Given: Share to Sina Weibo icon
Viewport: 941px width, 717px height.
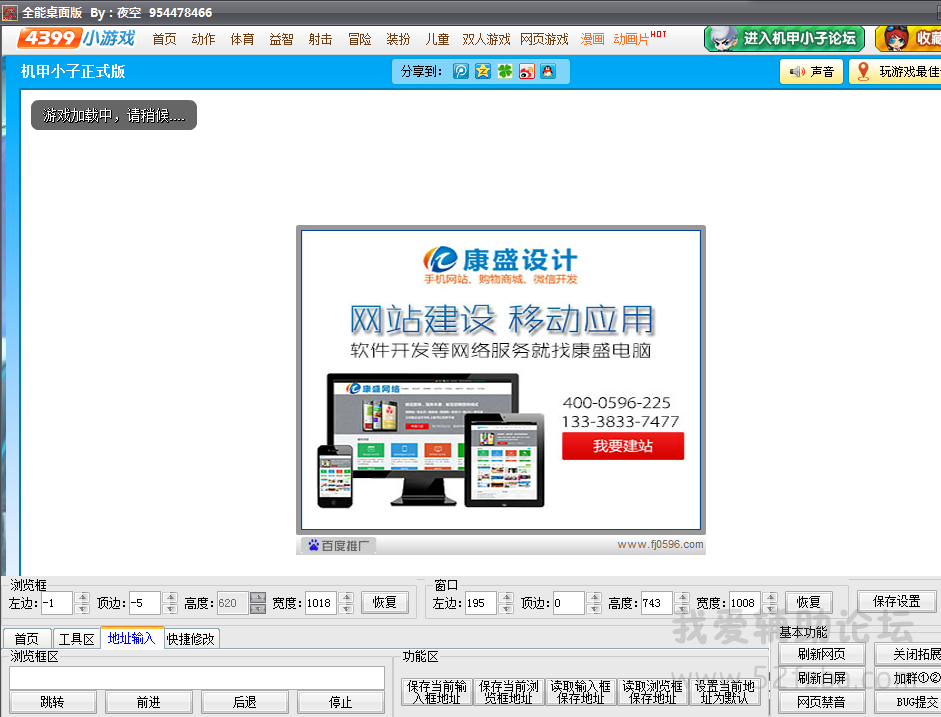Looking at the screenshot, I should (x=526, y=71).
